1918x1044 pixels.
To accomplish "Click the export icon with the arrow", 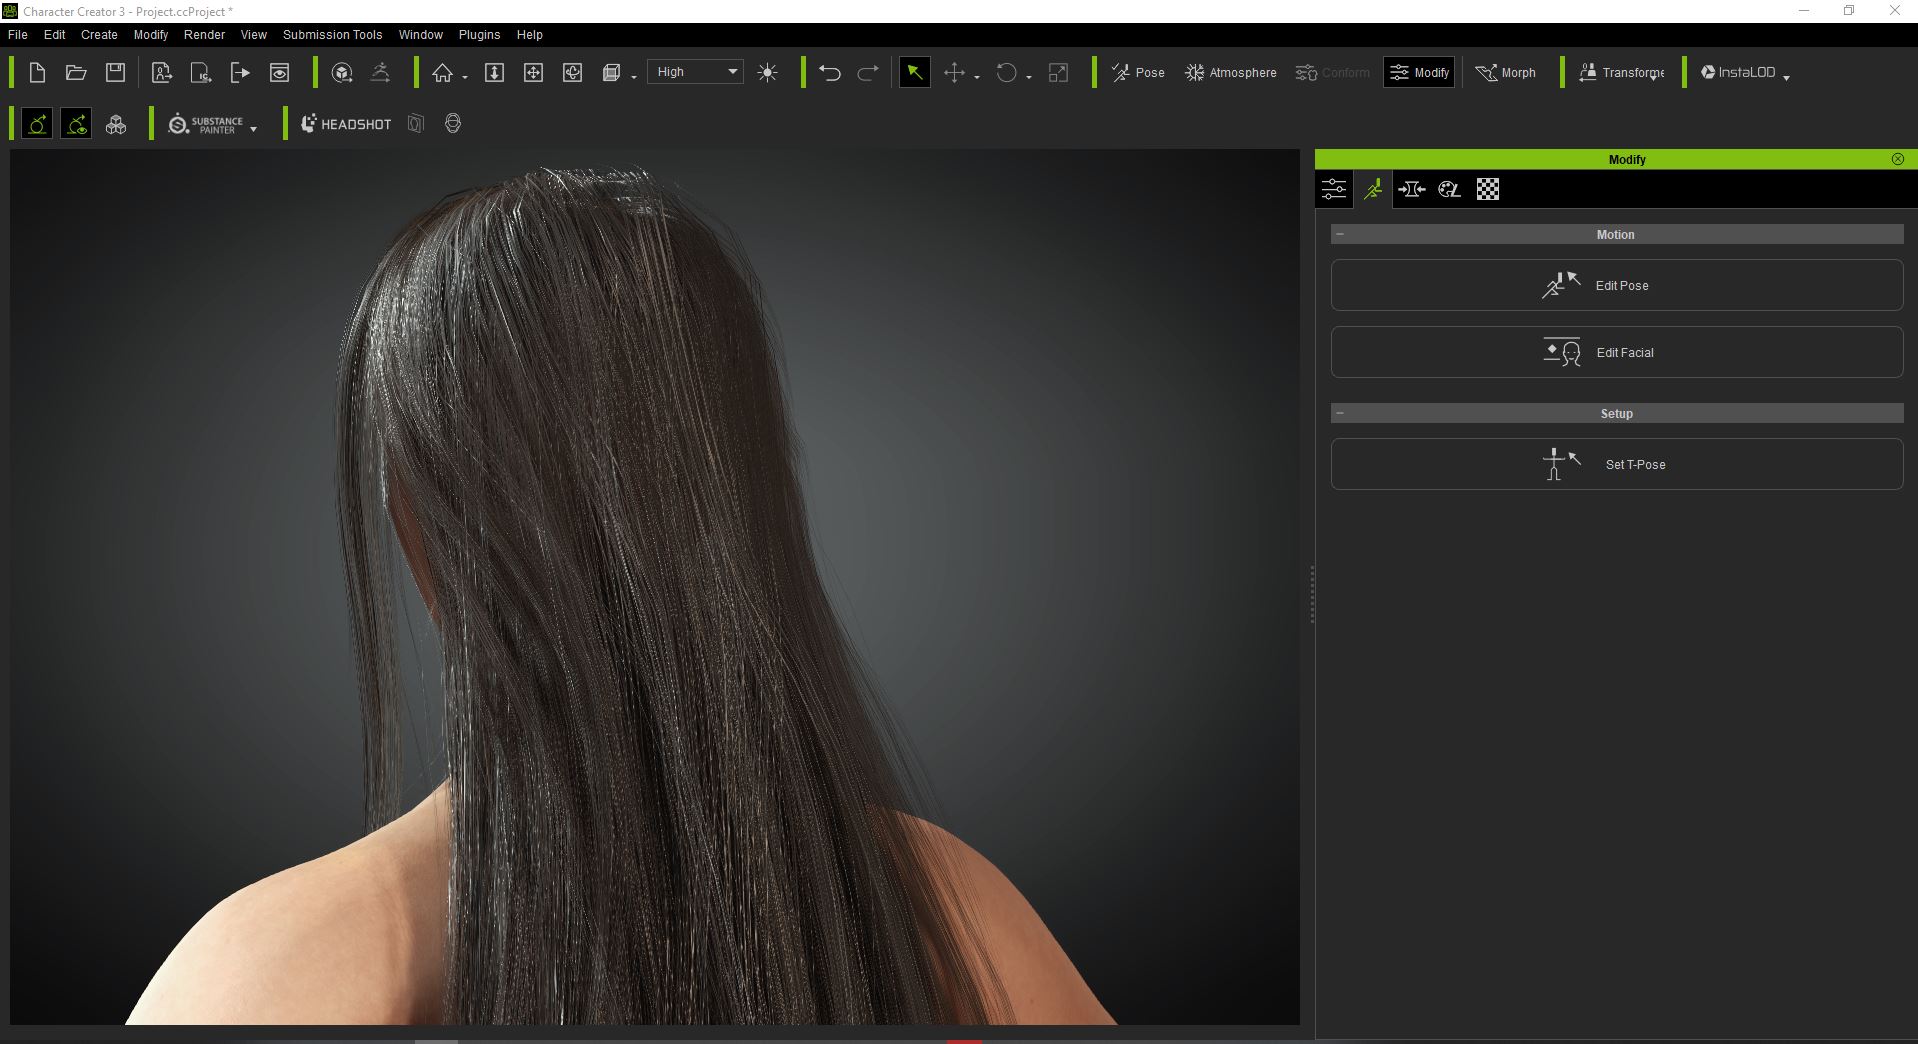I will [240, 72].
